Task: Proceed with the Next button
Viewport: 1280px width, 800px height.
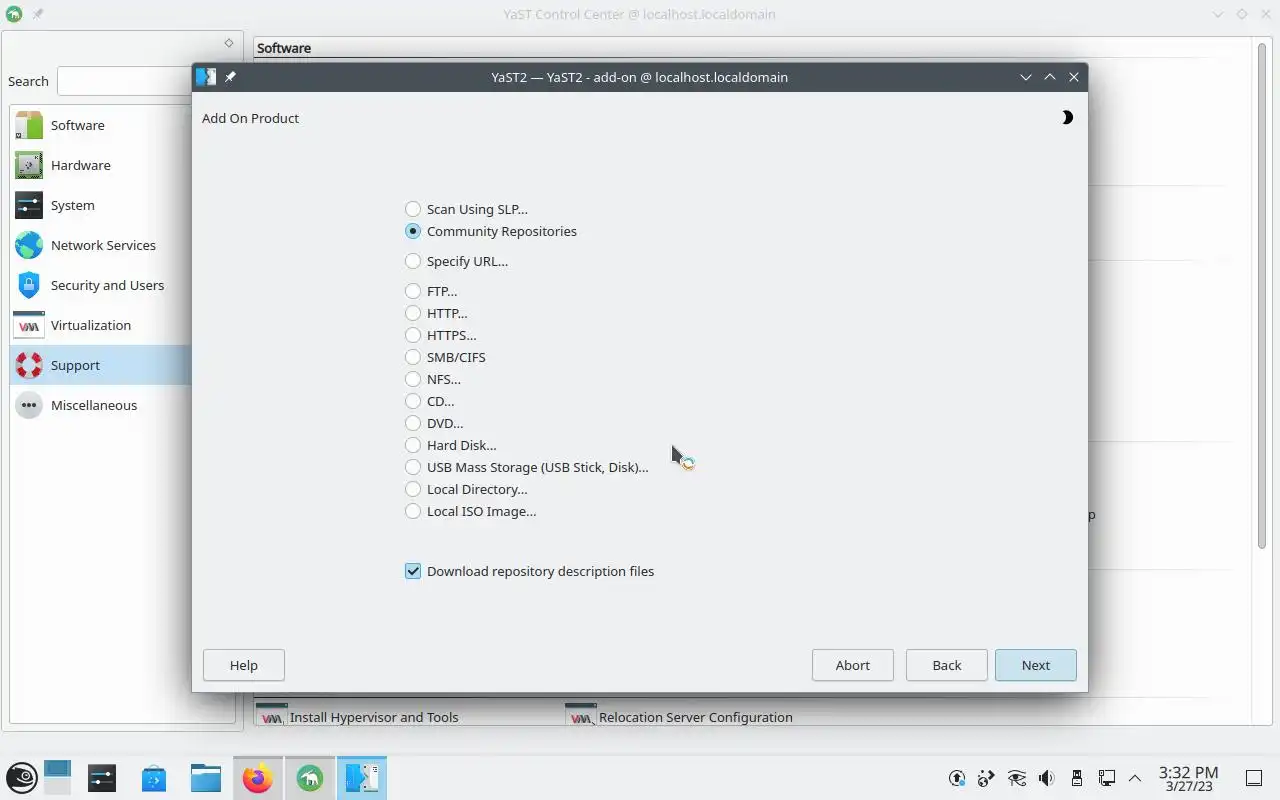Action: click(1036, 665)
